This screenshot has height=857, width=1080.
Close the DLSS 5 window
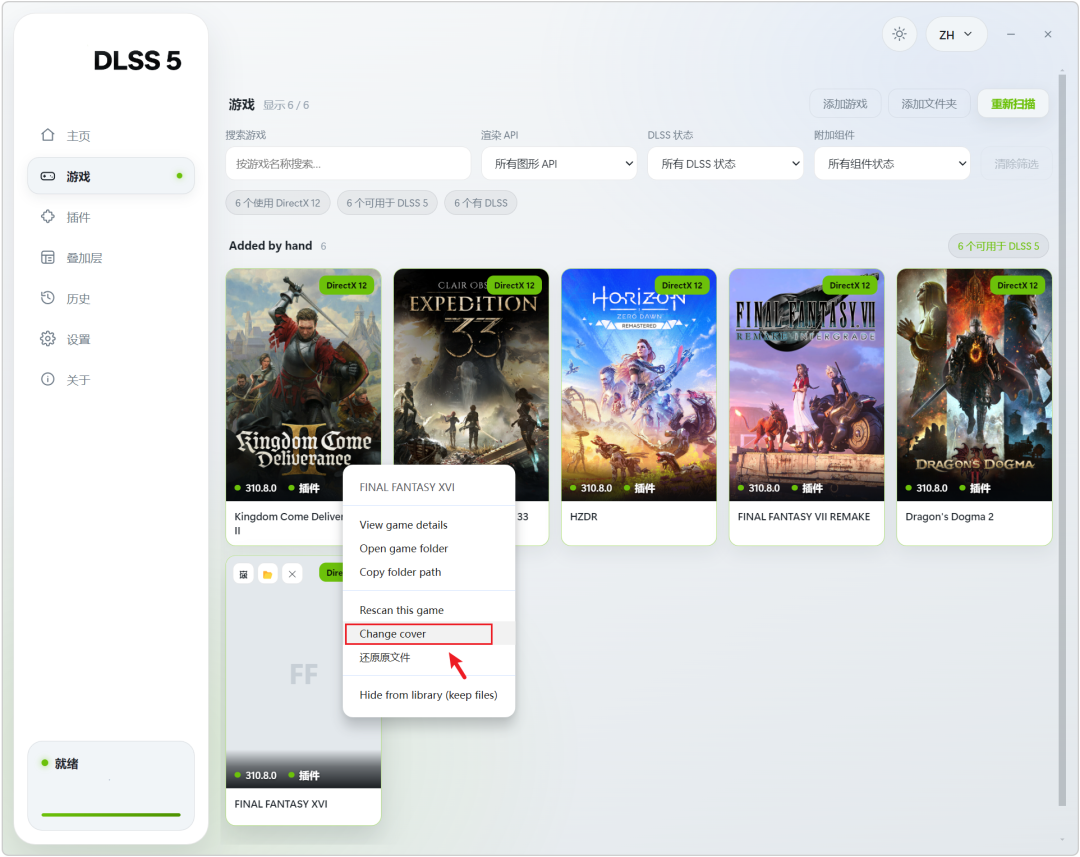[1048, 34]
